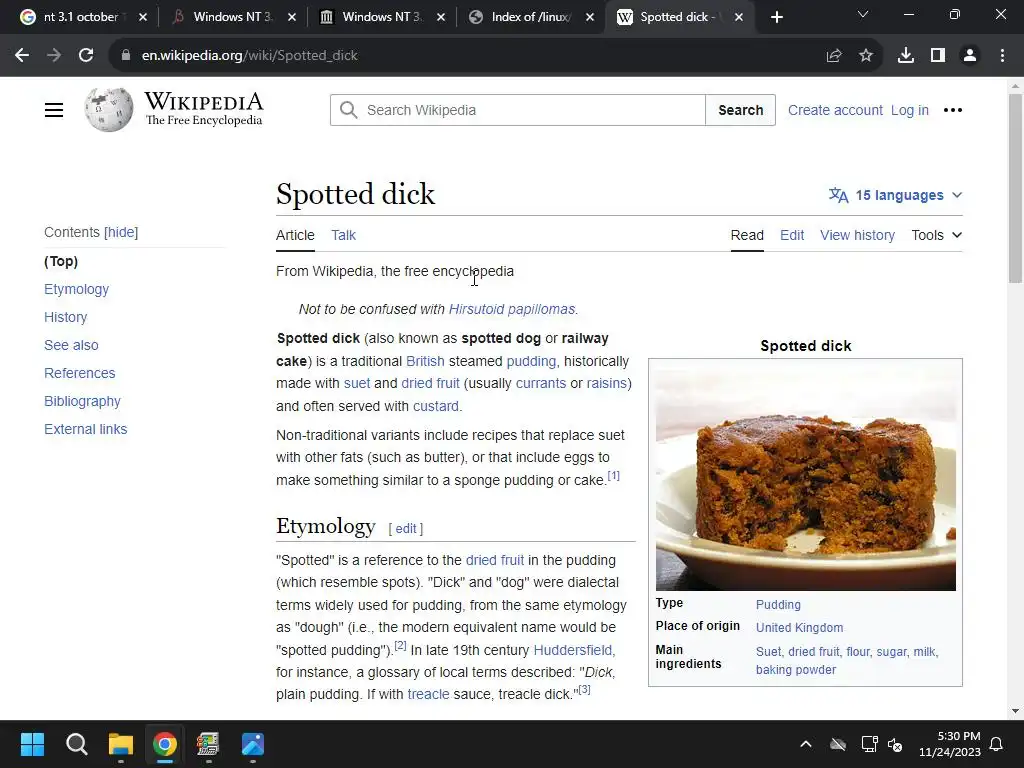
Task: Click in the Search Wikipedia field
Action: (x=518, y=110)
